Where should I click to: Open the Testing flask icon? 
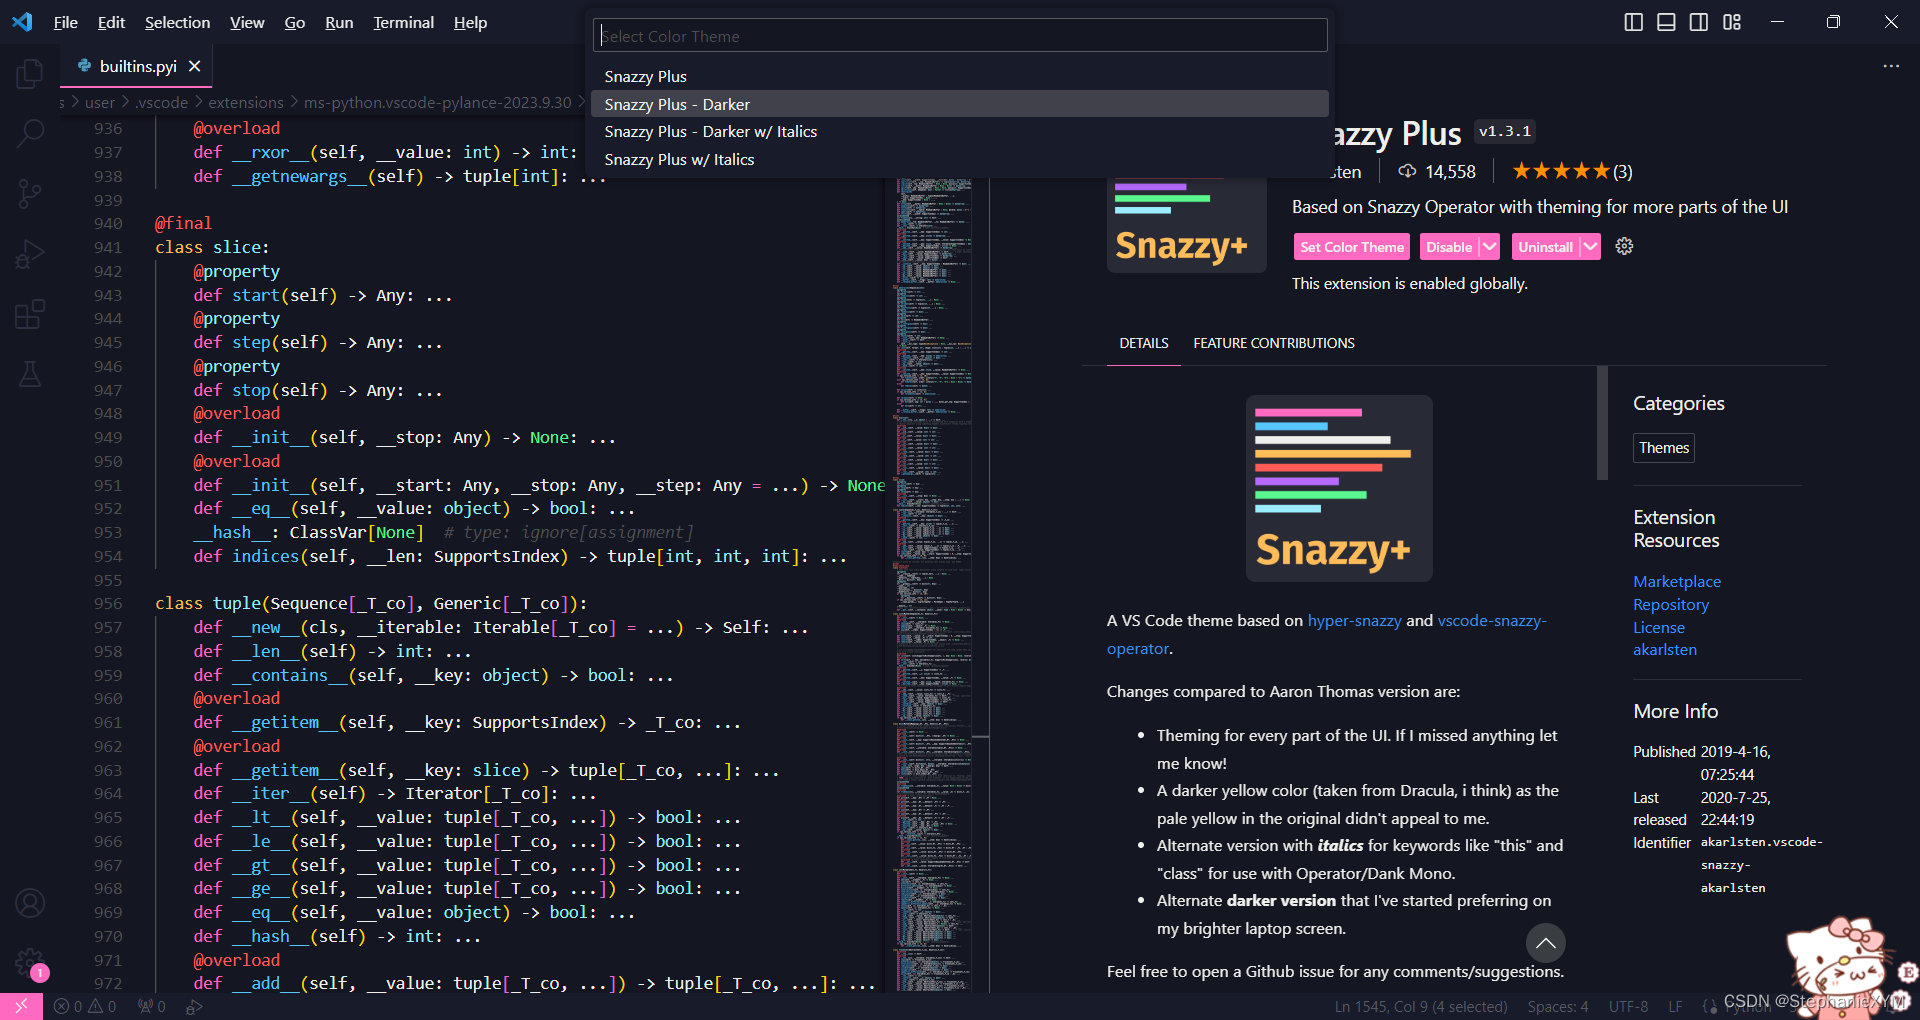tap(30, 374)
